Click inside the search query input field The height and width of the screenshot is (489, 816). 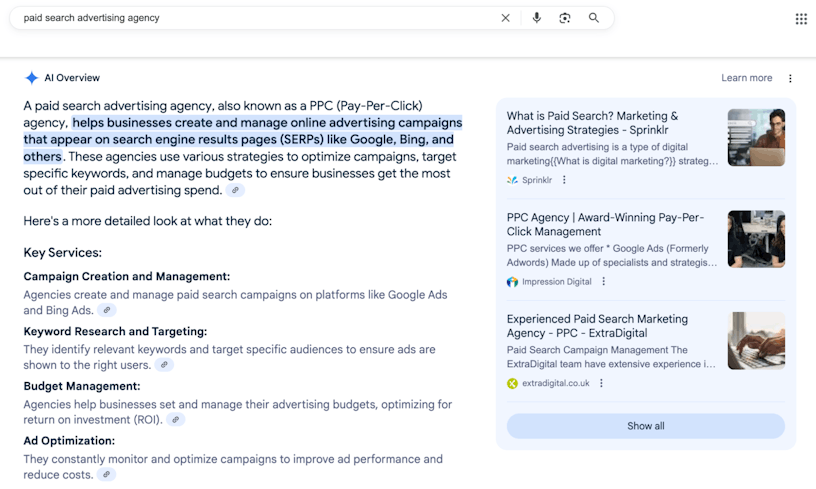[250, 18]
